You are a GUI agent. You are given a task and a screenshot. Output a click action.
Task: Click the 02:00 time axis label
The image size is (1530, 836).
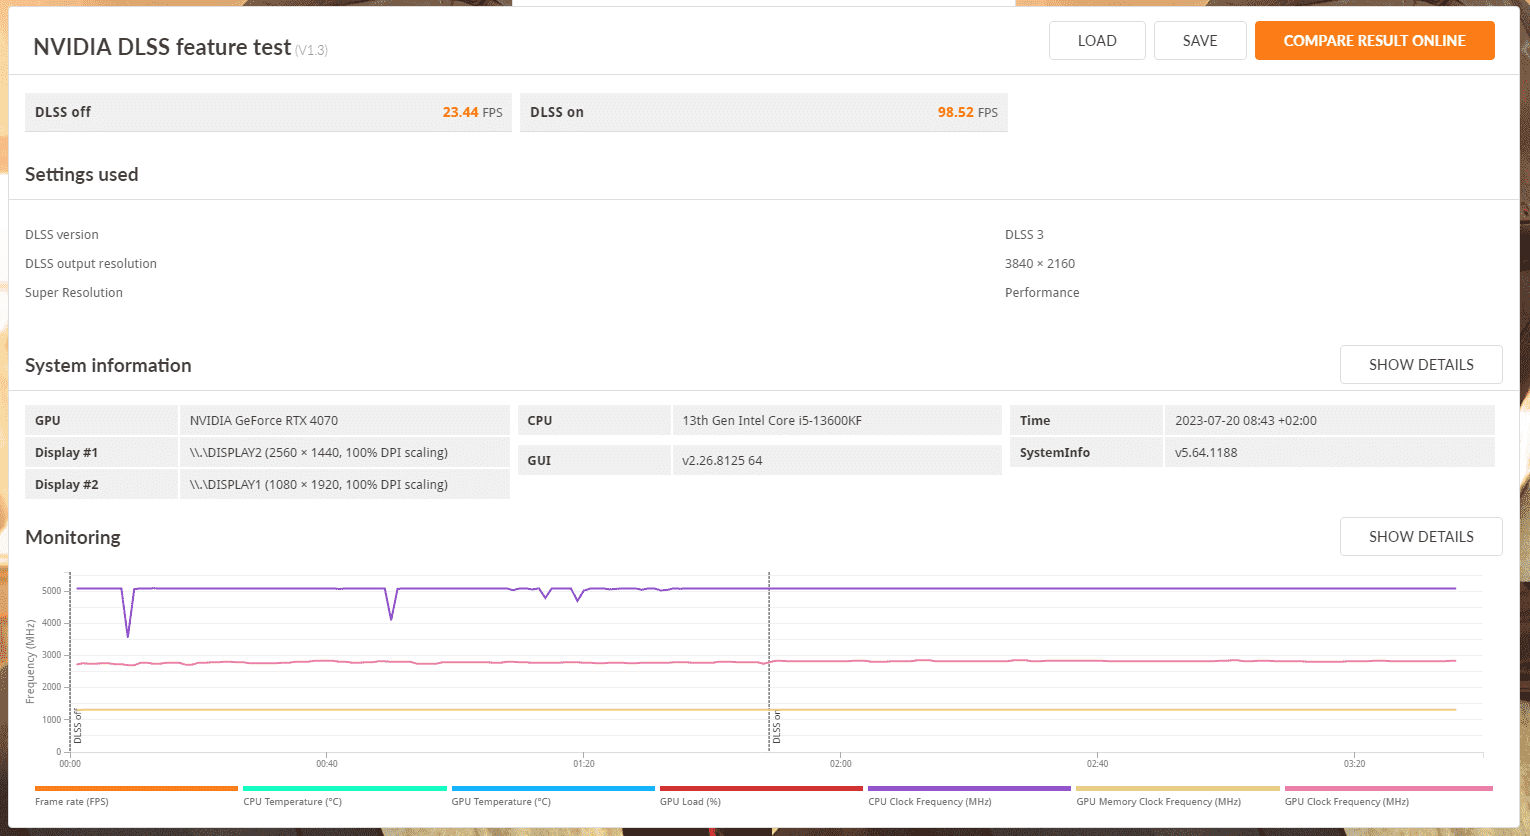point(841,764)
